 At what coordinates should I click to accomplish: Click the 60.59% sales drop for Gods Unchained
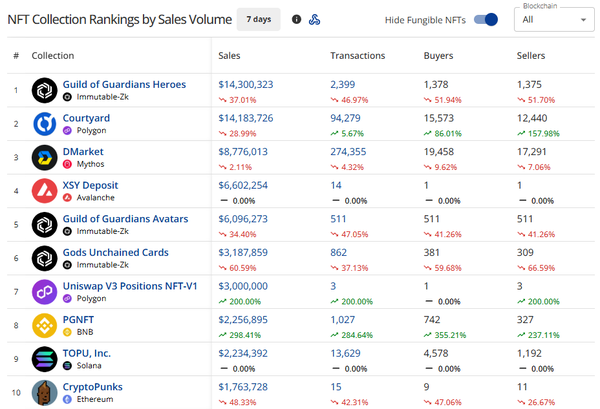click(243, 268)
